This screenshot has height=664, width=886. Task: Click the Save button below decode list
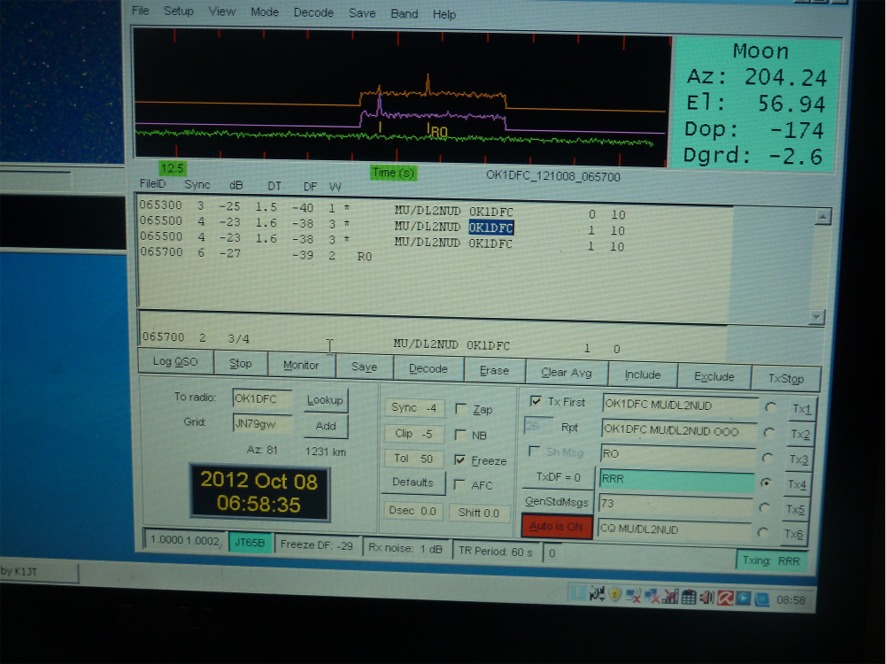pos(364,367)
